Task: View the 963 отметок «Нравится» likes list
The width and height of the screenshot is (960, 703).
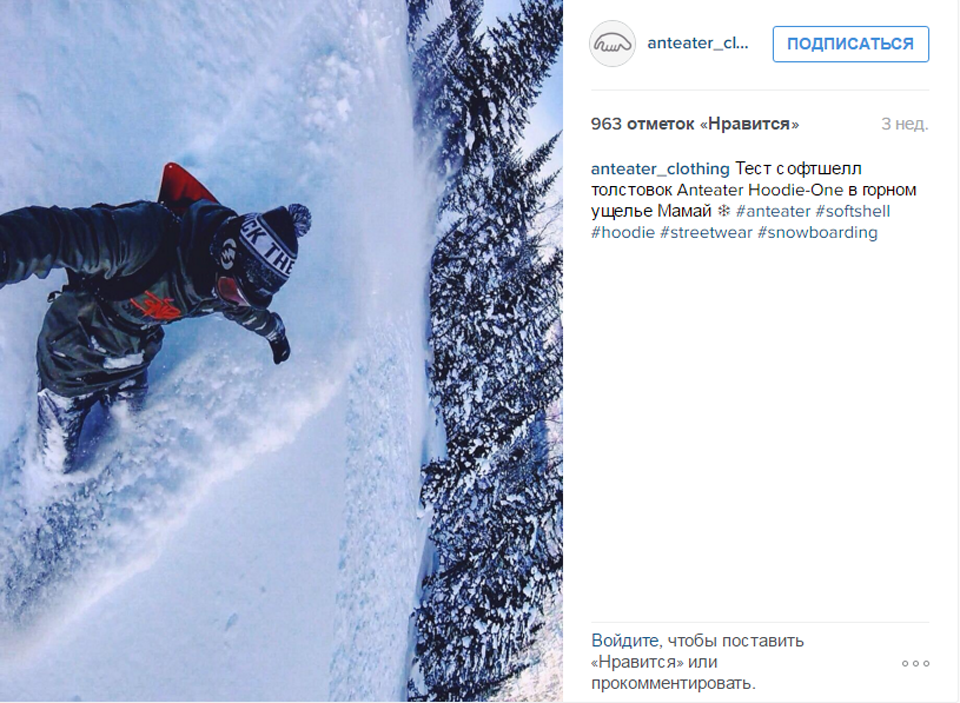Action: click(x=694, y=124)
